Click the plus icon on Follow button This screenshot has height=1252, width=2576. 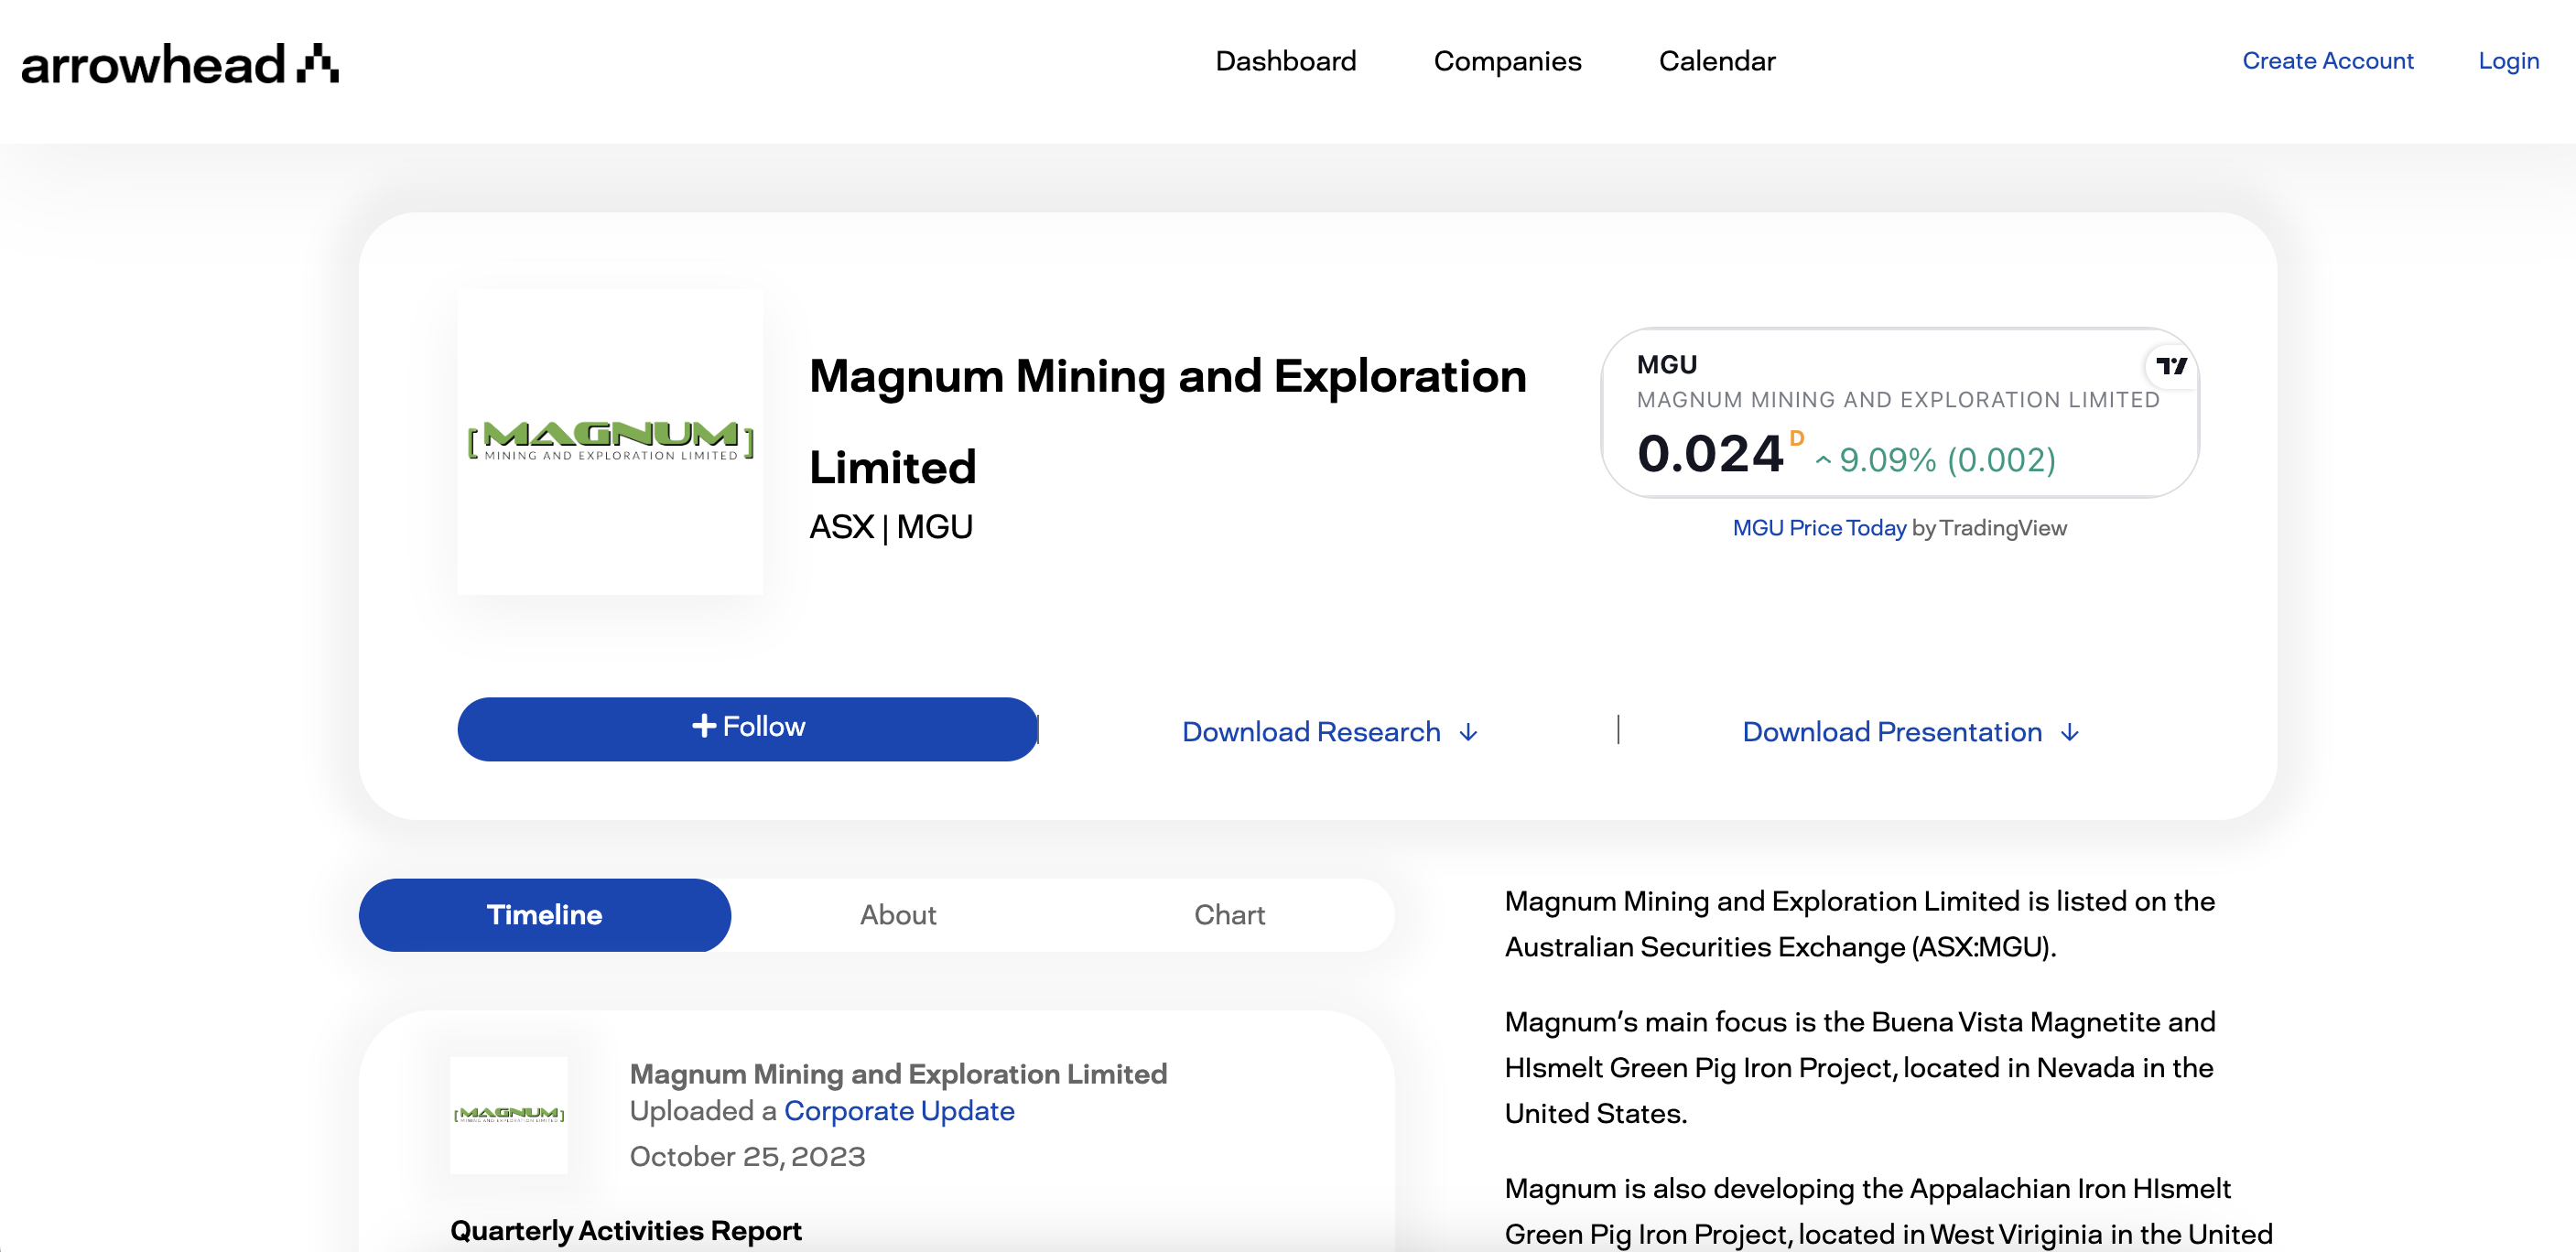(x=703, y=727)
